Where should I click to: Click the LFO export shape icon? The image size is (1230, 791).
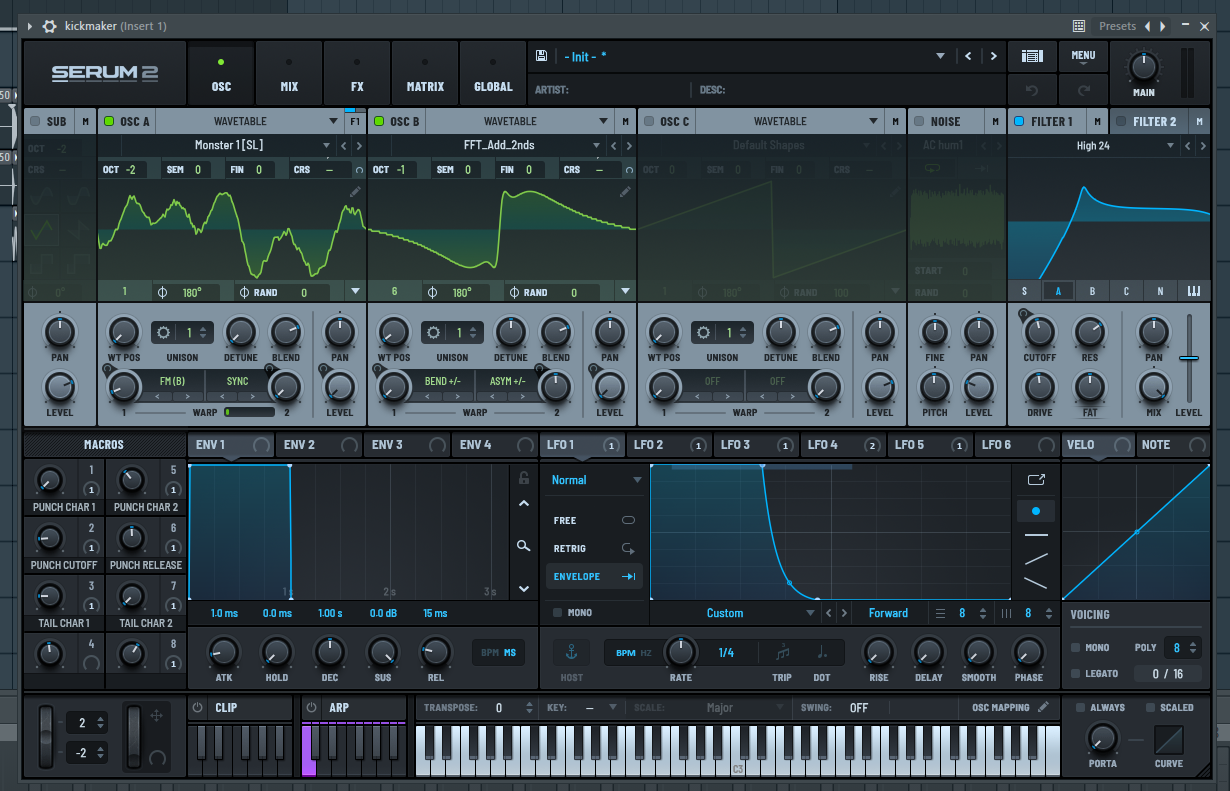1036,479
